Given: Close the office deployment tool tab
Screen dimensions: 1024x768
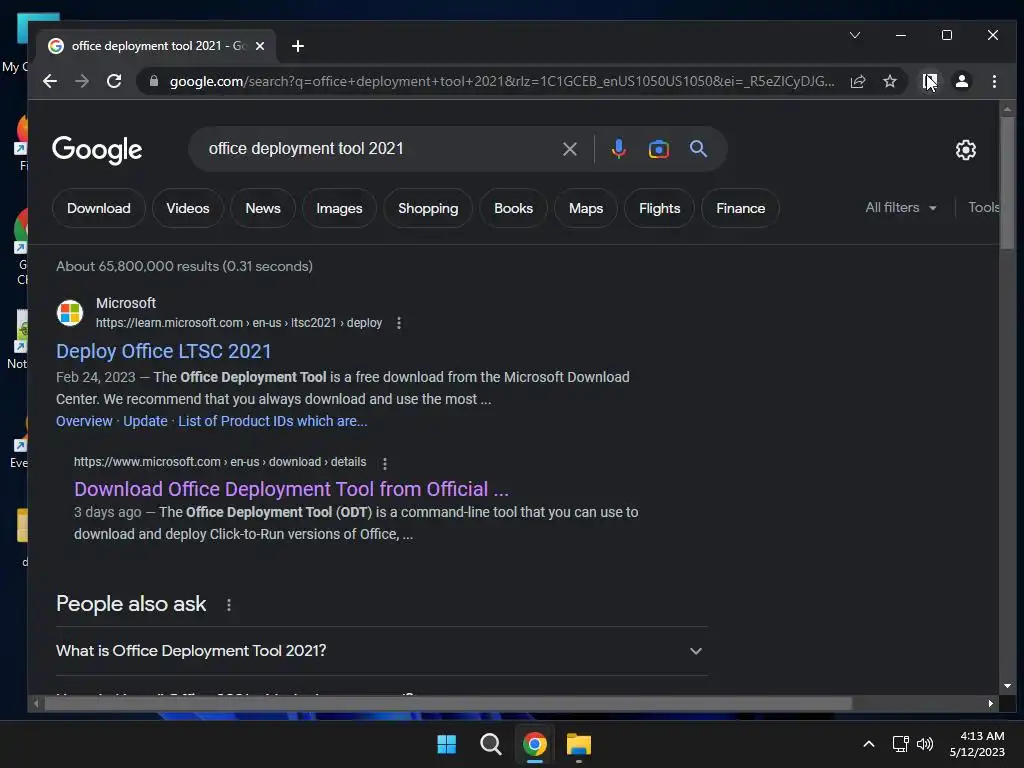Looking at the screenshot, I should coord(260,46).
